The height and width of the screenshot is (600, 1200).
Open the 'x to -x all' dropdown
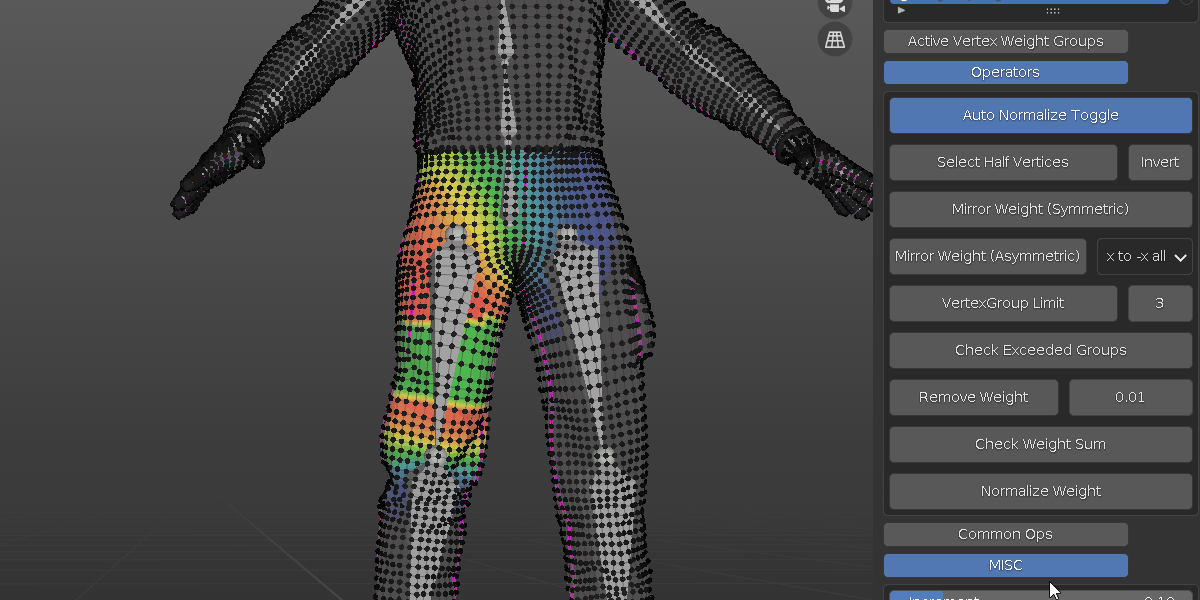(x=1145, y=256)
